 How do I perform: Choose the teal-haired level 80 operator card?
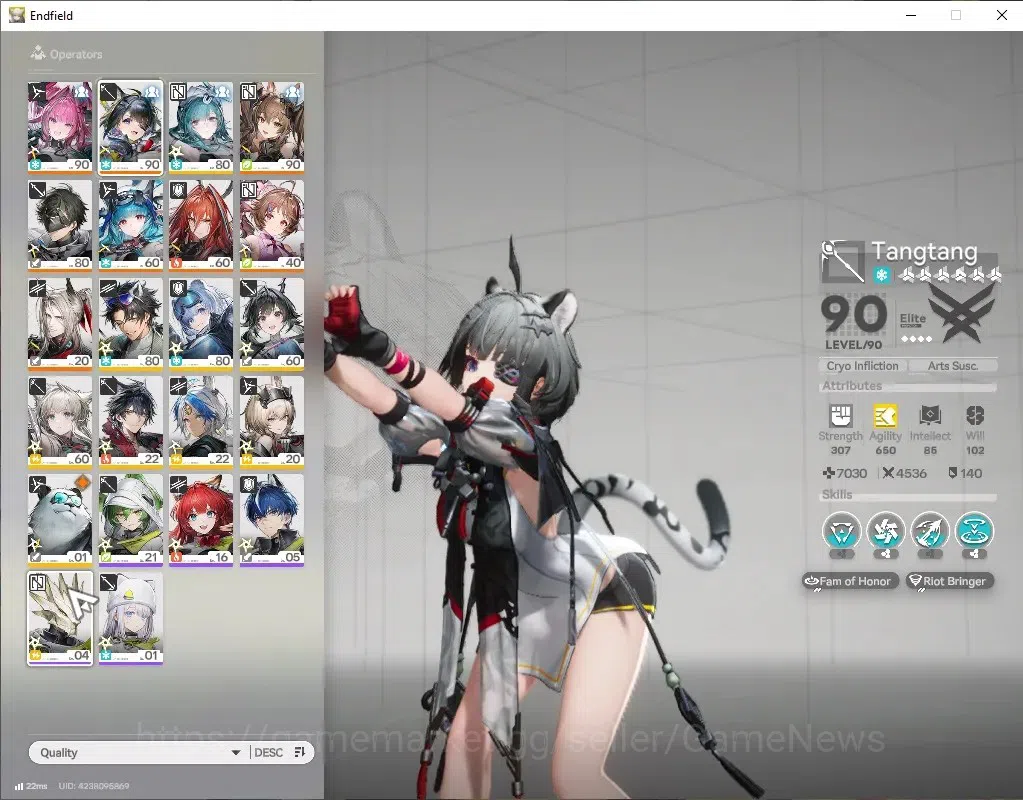(201, 127)
